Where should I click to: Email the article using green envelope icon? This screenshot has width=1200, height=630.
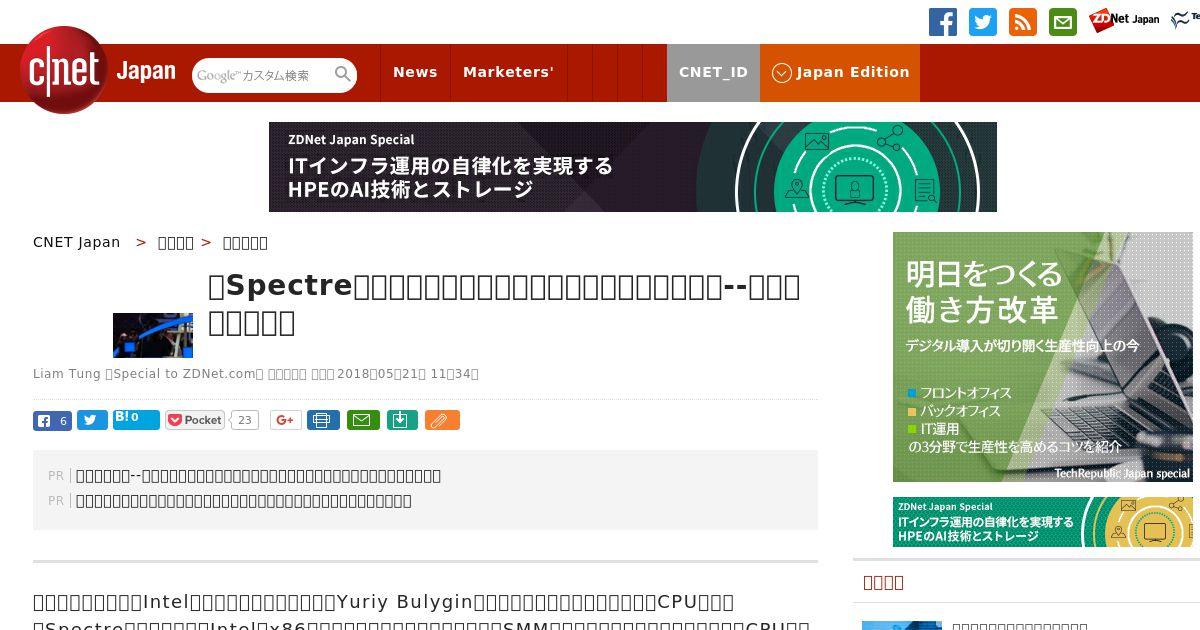363,420
